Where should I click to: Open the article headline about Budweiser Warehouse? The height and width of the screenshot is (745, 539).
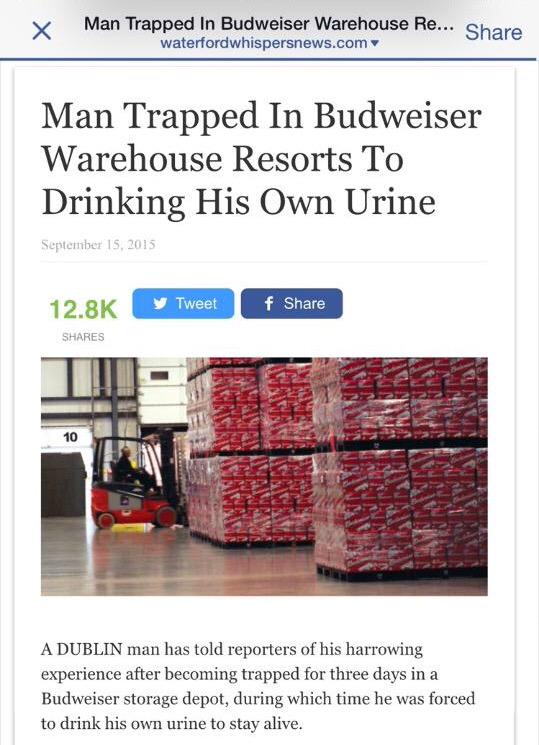click(261, 158)
